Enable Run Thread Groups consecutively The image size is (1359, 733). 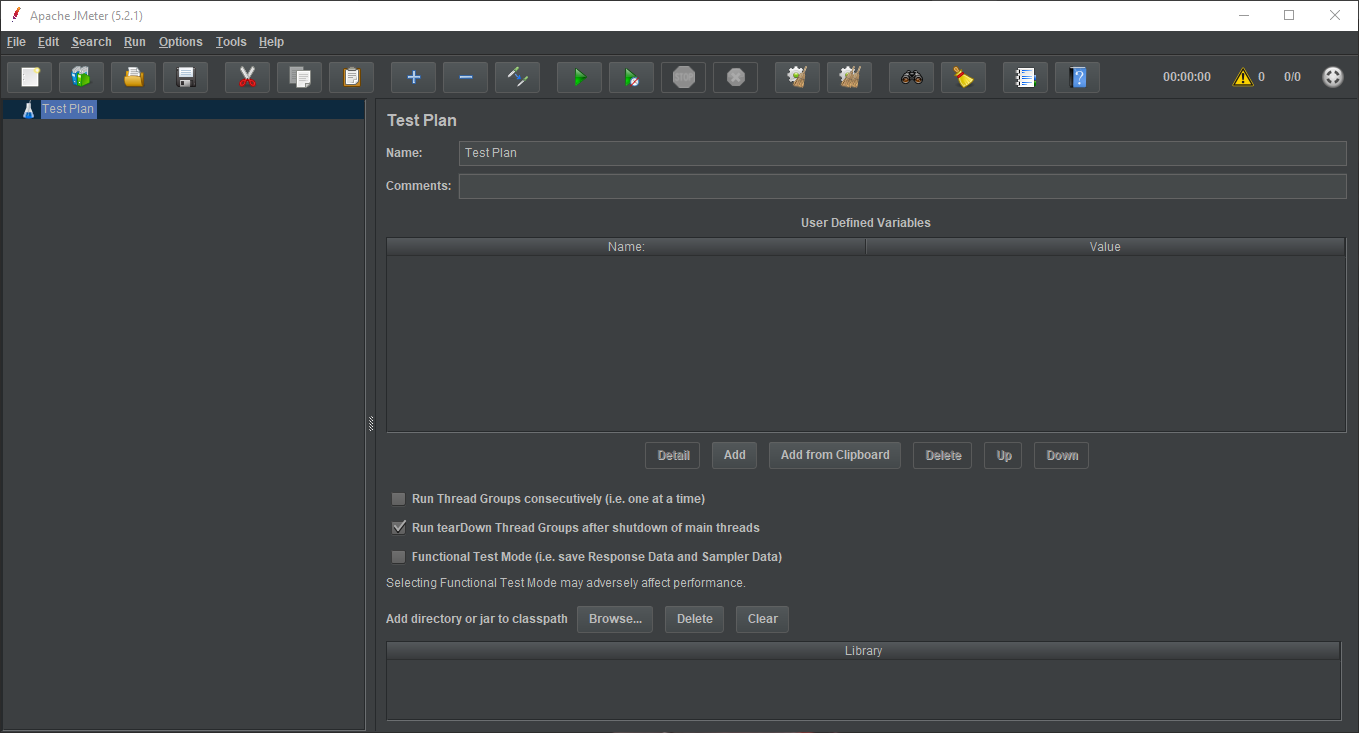coord(398,499)
